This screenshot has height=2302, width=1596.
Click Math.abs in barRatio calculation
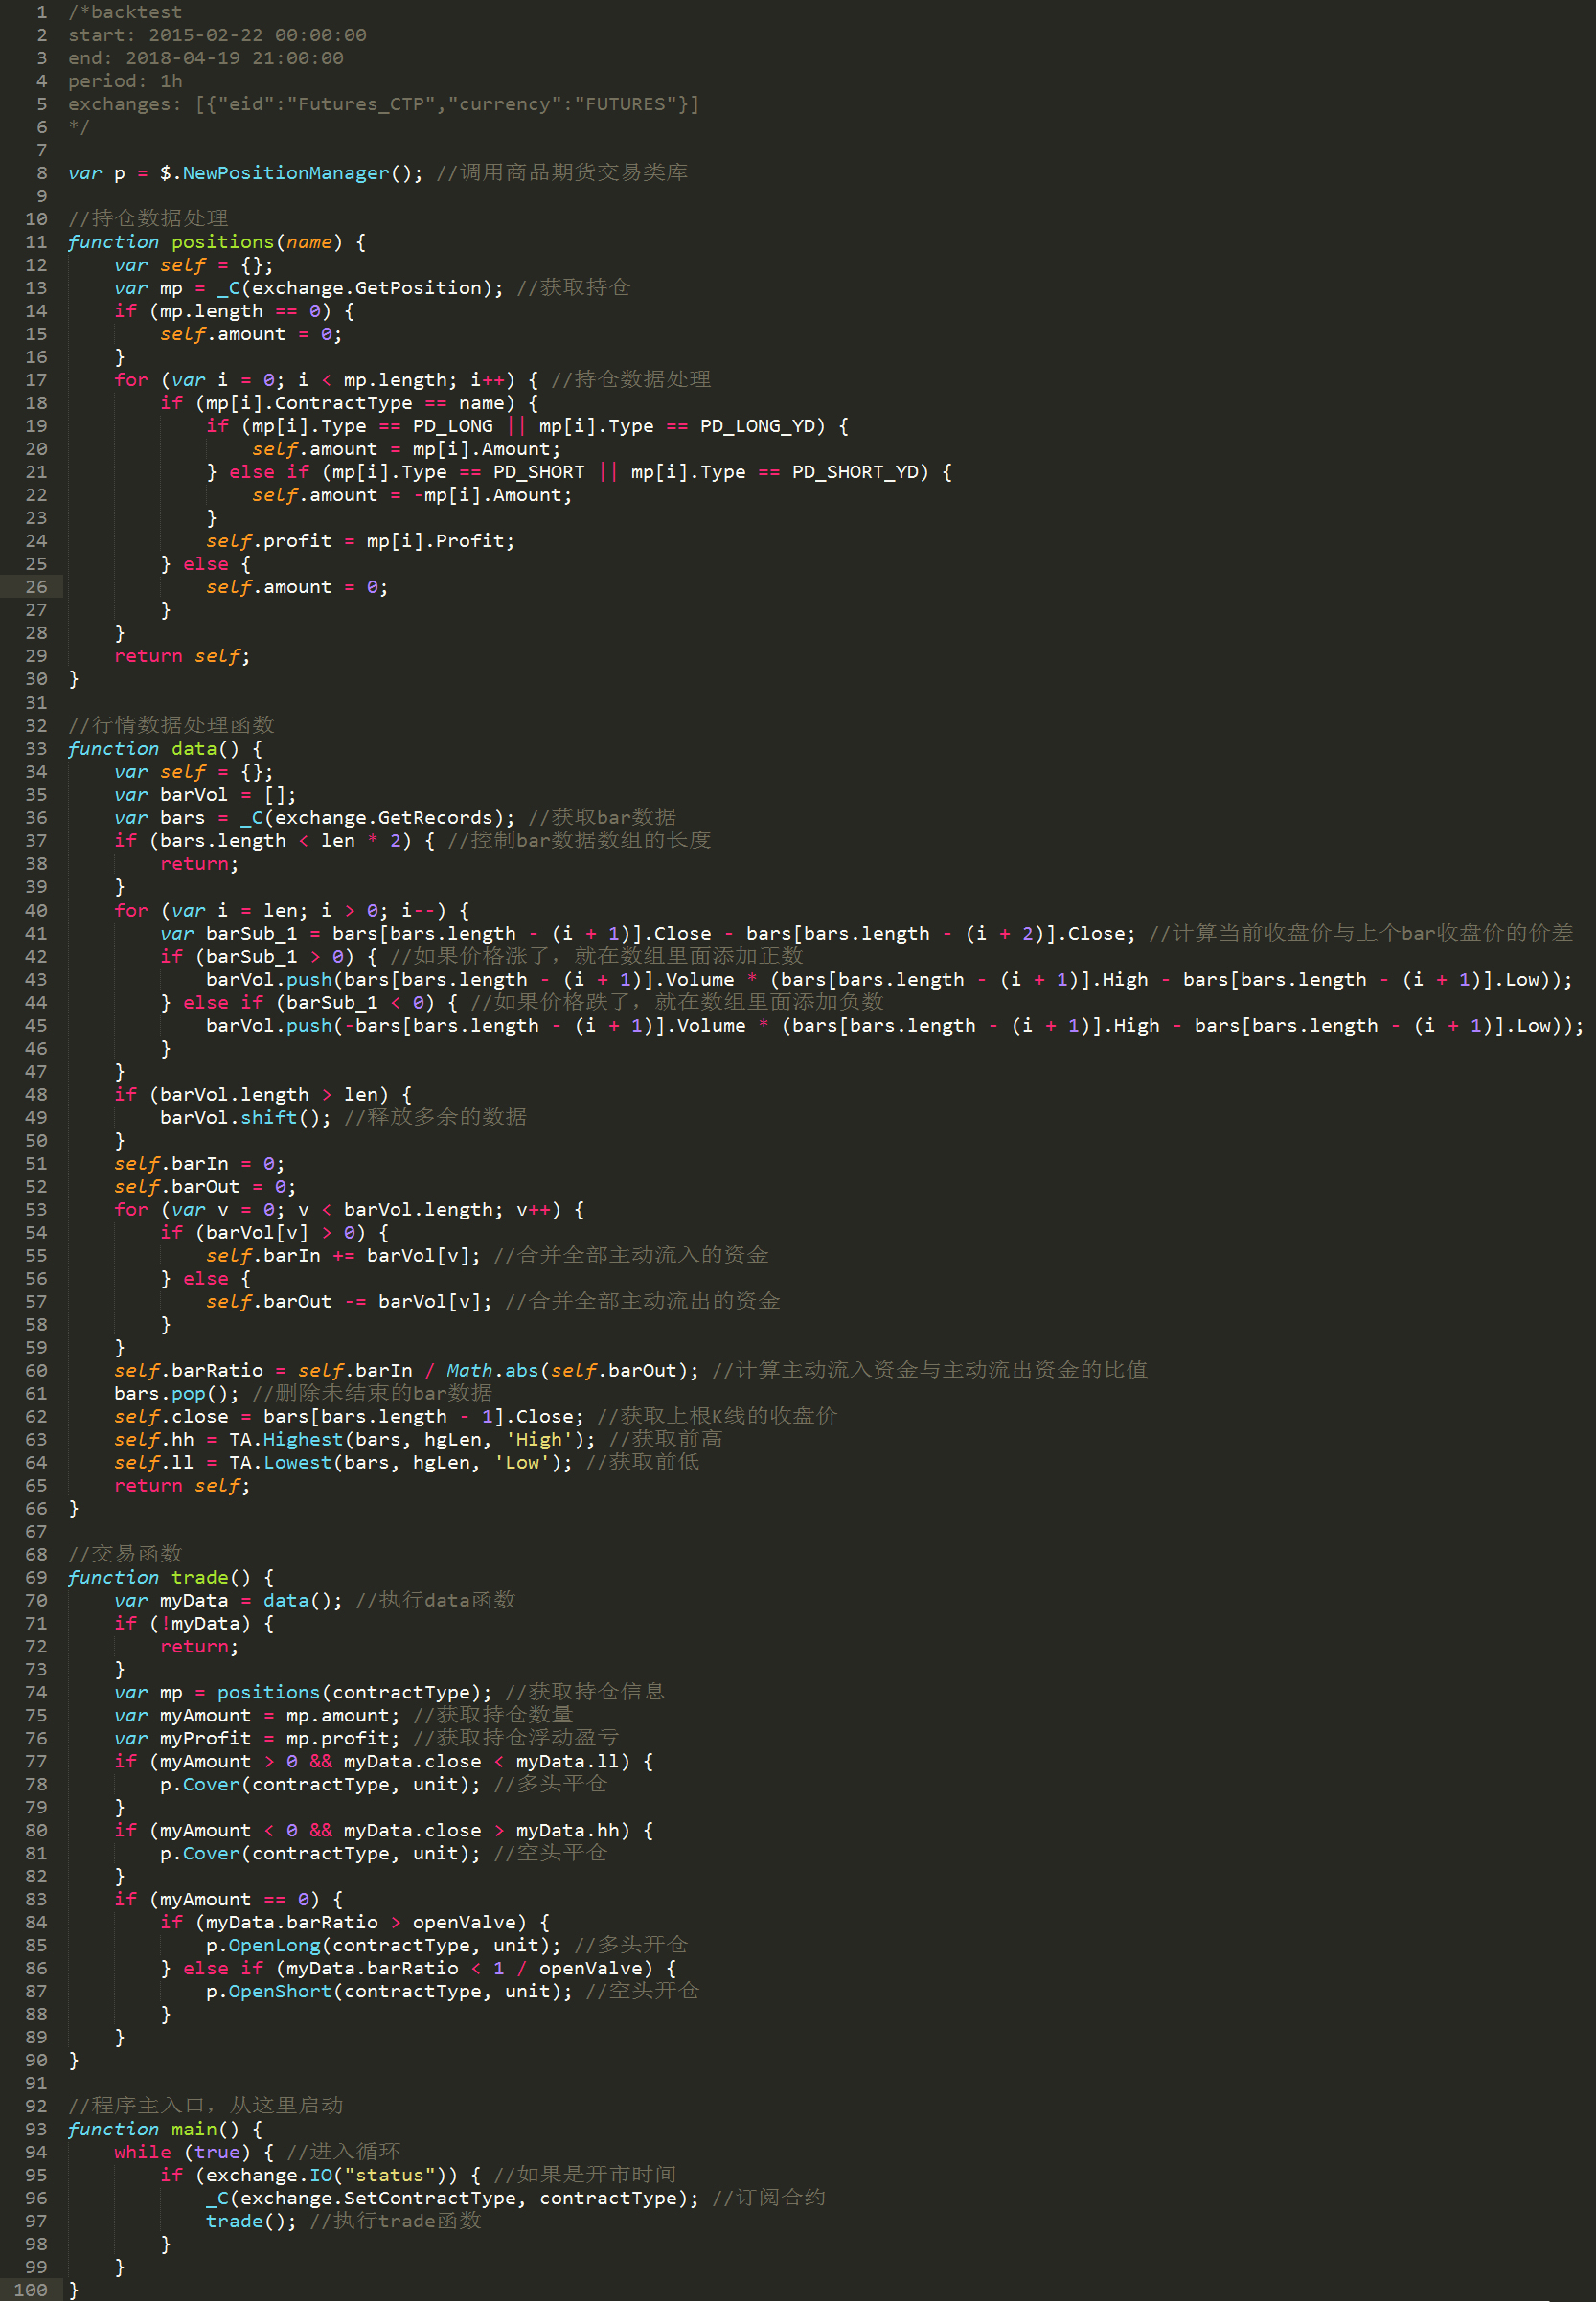[492, 1370]
